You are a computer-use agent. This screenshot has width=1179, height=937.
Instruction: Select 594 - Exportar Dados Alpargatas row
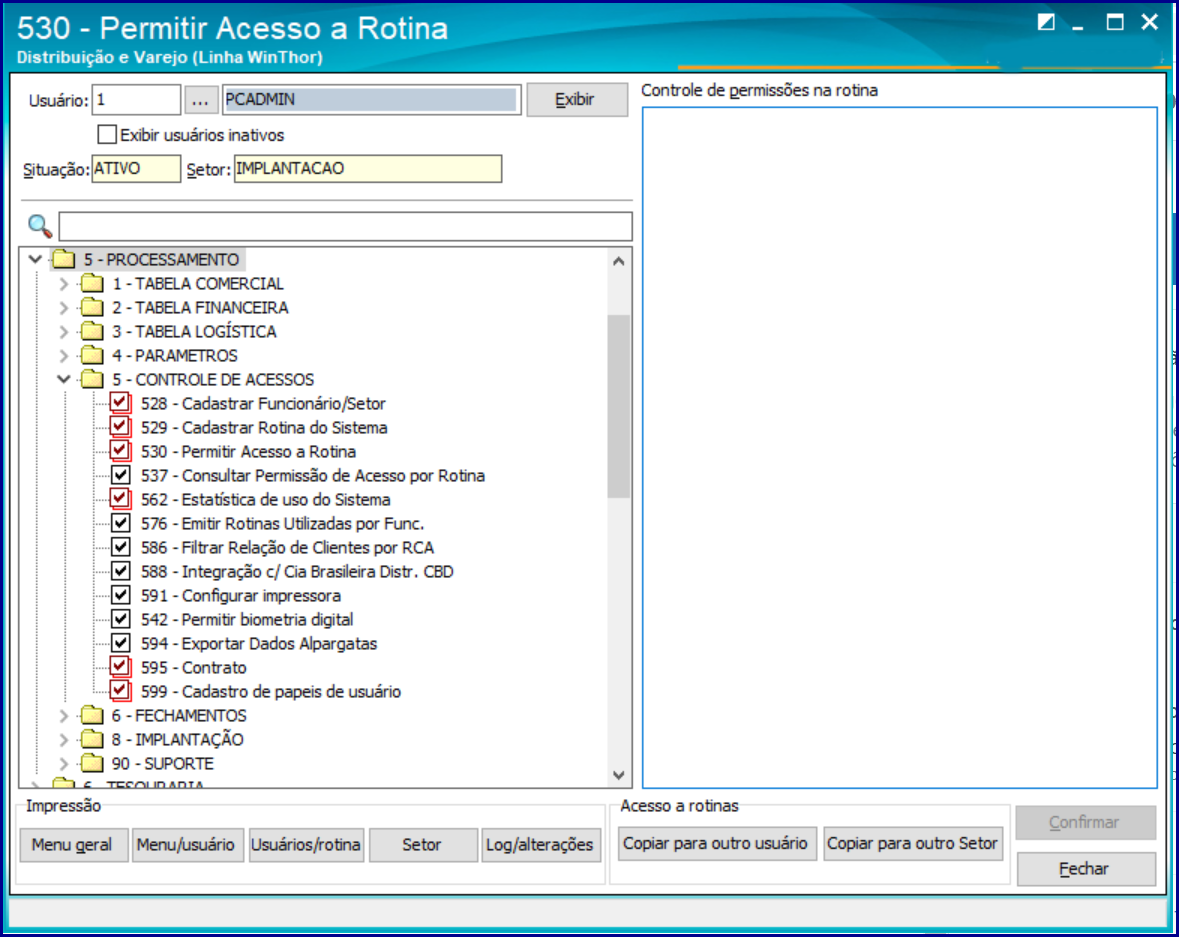(259, 644)
